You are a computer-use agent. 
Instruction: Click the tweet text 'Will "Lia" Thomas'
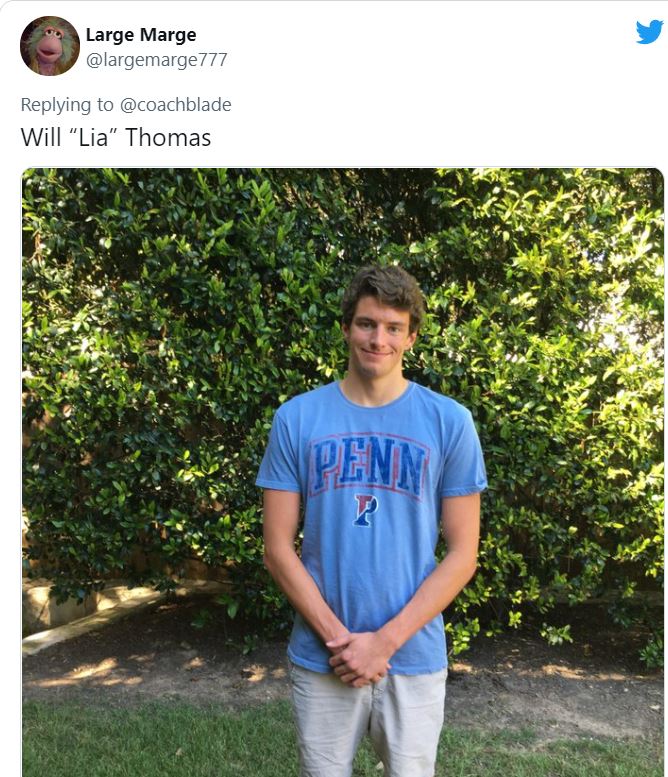(x=116, y=137)
